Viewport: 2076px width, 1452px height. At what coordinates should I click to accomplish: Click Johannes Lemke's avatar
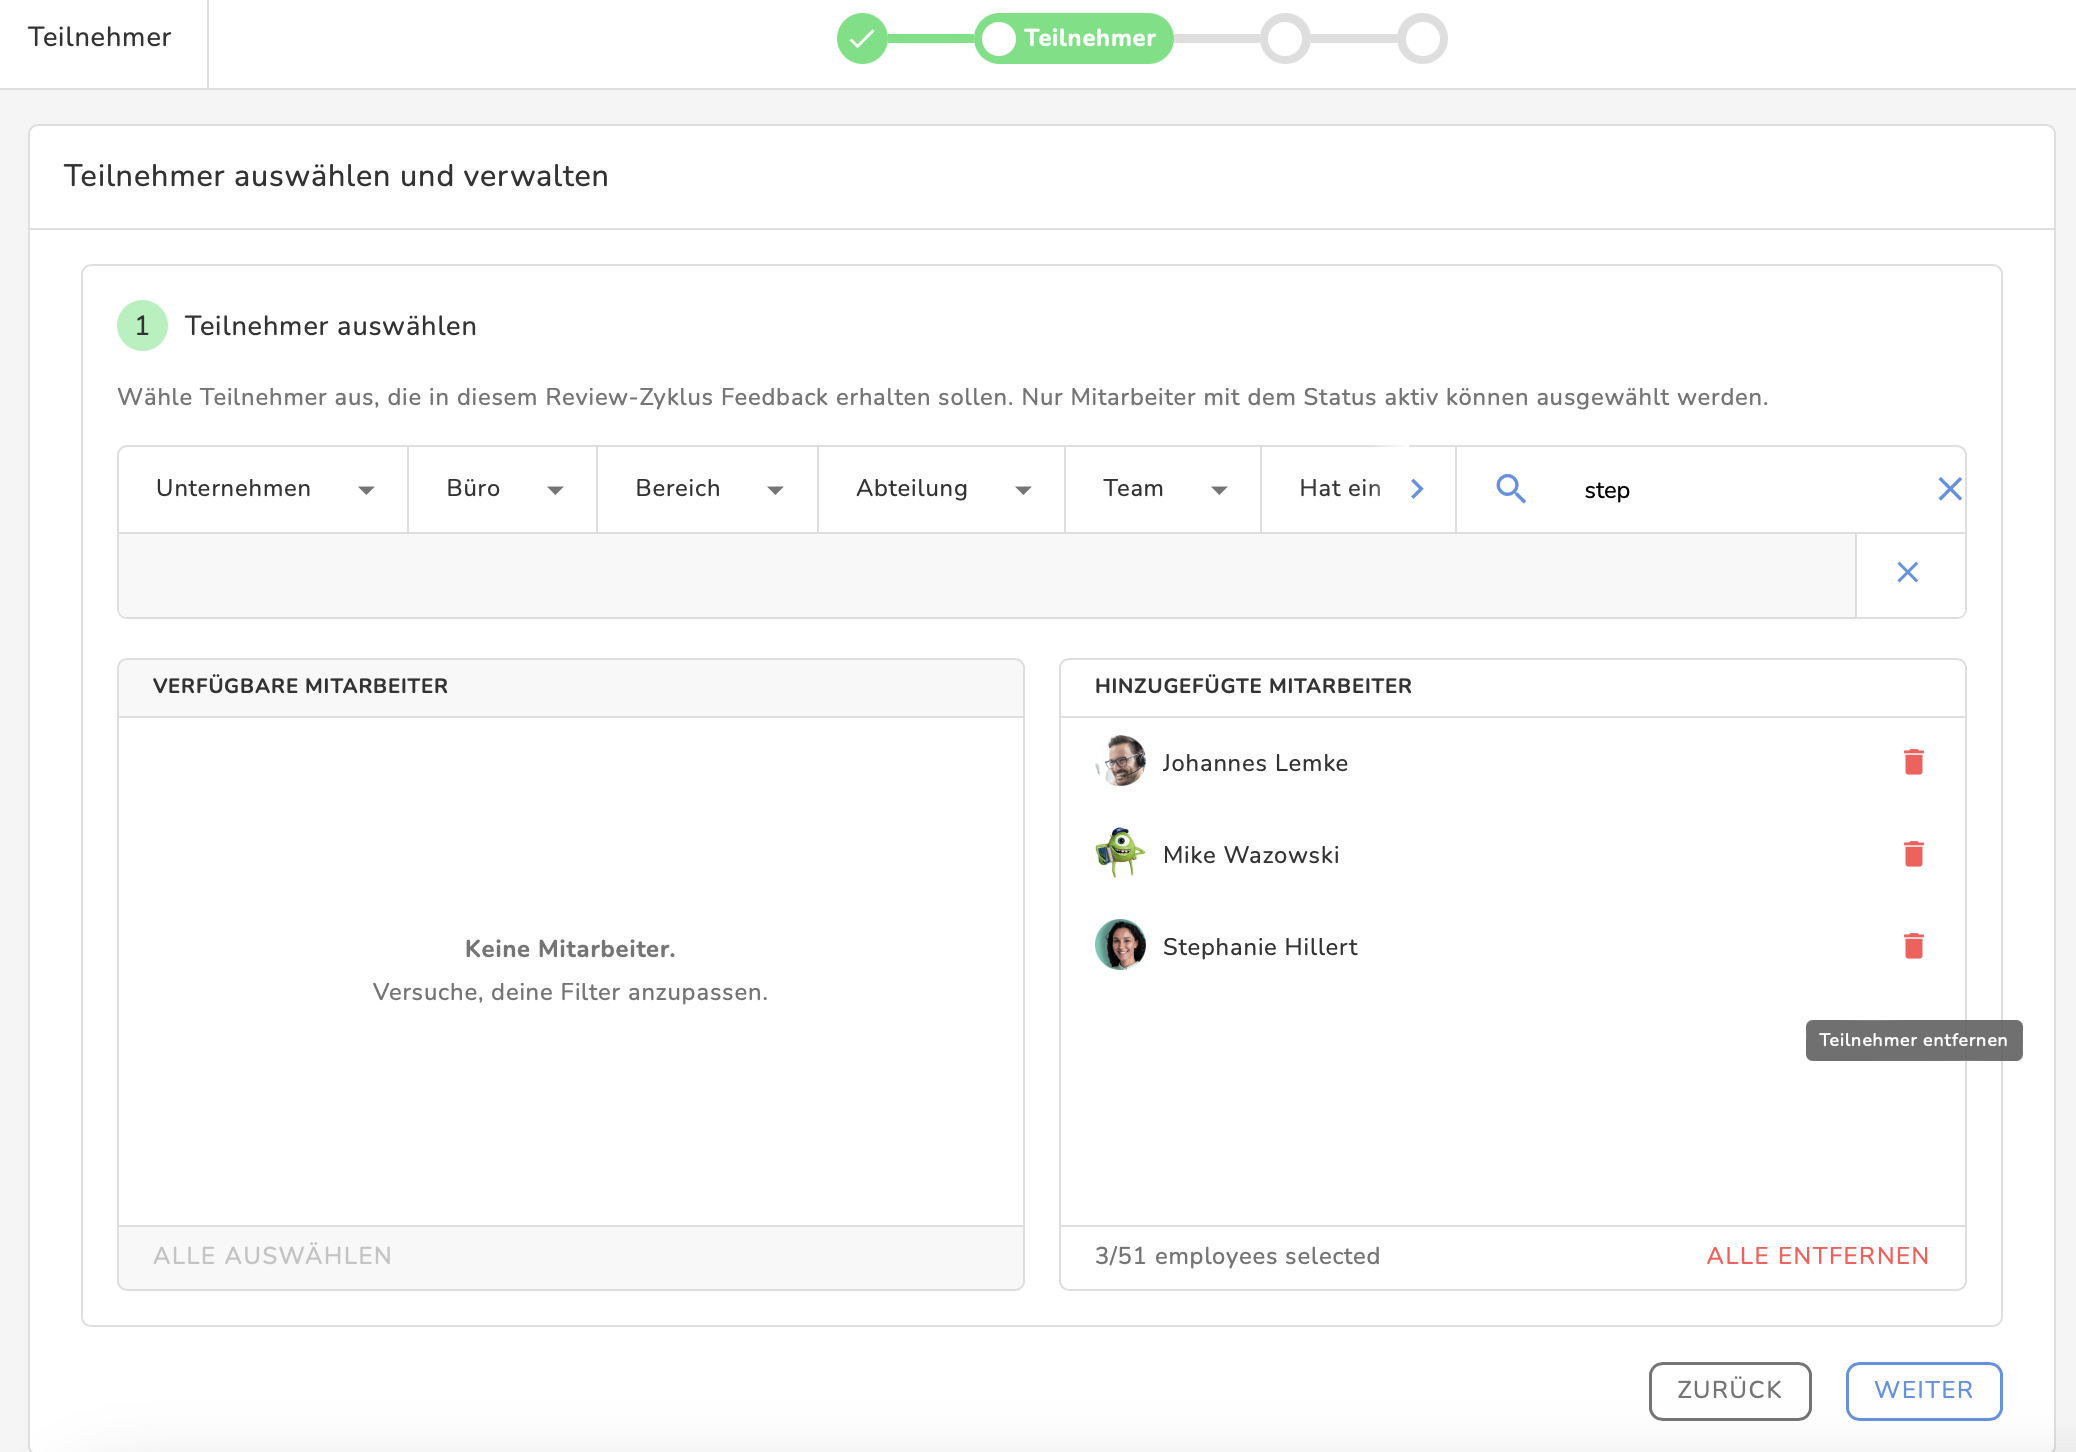1121,762
